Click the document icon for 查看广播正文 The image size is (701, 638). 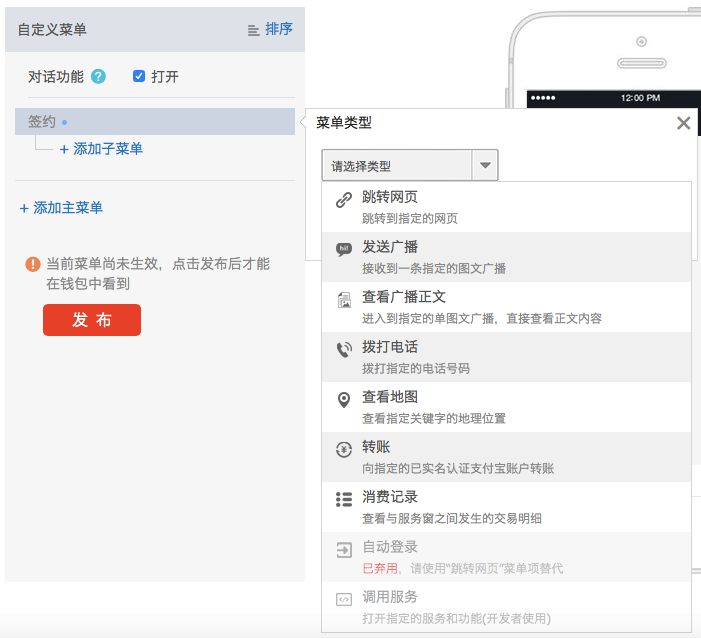tap(344, 300)
